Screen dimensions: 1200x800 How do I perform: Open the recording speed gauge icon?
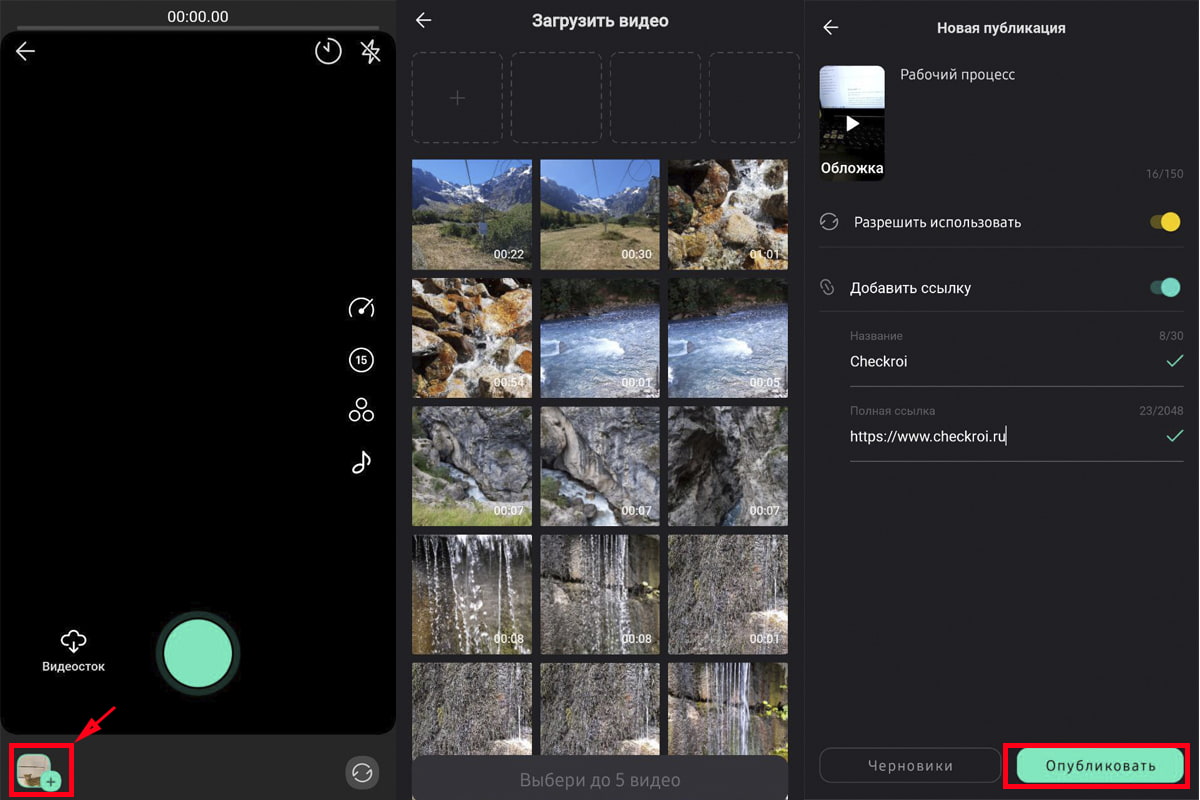[x=361, y=308]
